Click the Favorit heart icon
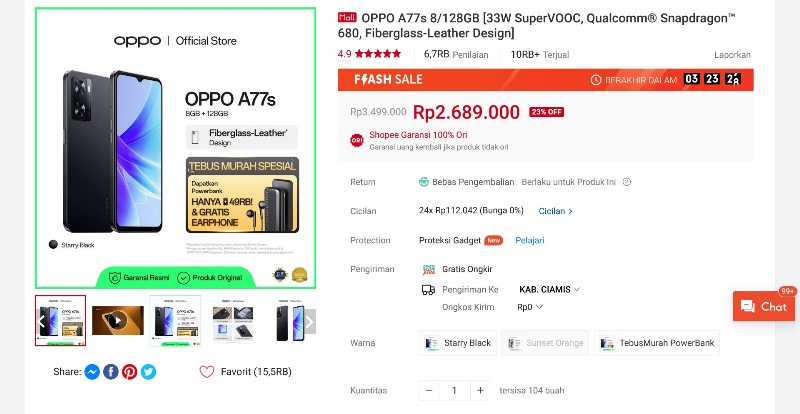 (207, 372)
